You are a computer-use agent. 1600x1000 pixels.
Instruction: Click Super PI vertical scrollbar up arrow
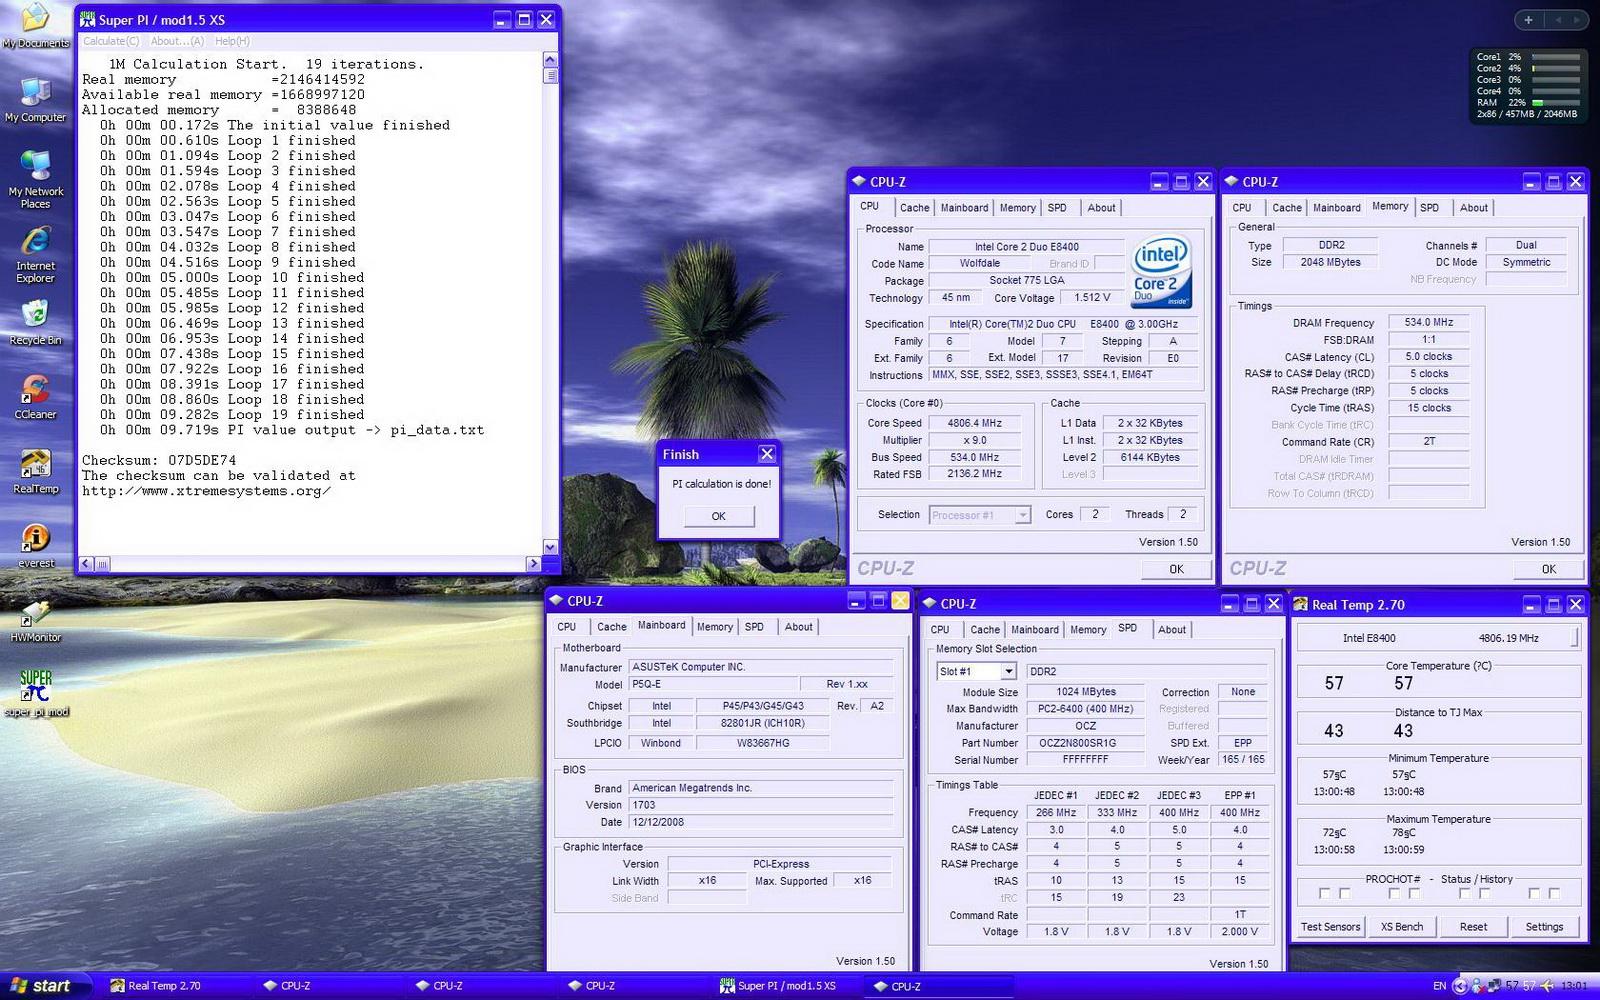point(549,60)
